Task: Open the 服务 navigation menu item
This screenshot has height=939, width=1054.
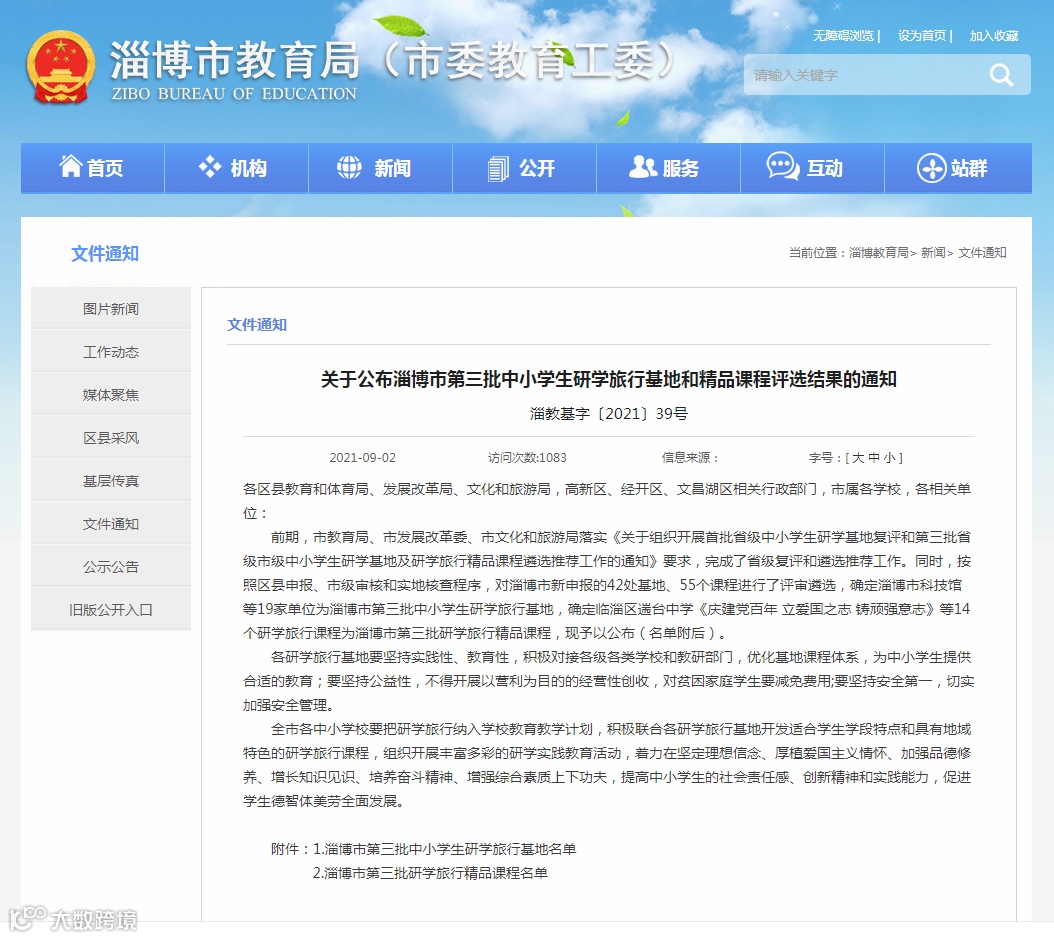Action: point(668,168)
